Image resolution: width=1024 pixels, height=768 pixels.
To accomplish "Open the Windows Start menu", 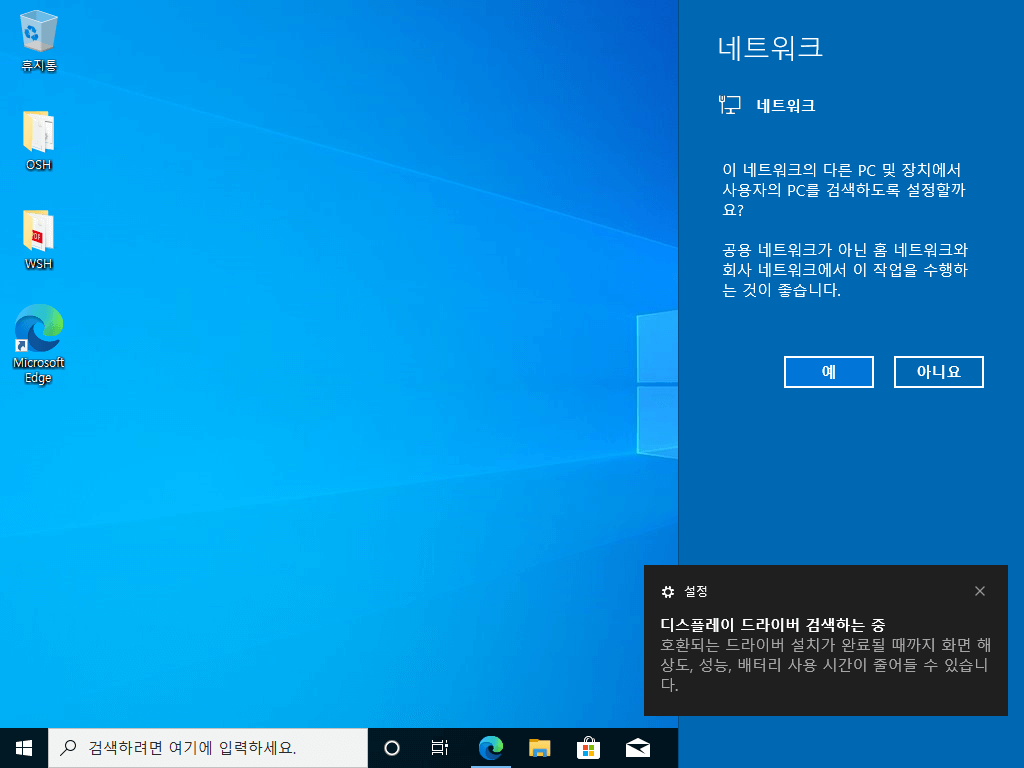I will click(x=24, y=748).
